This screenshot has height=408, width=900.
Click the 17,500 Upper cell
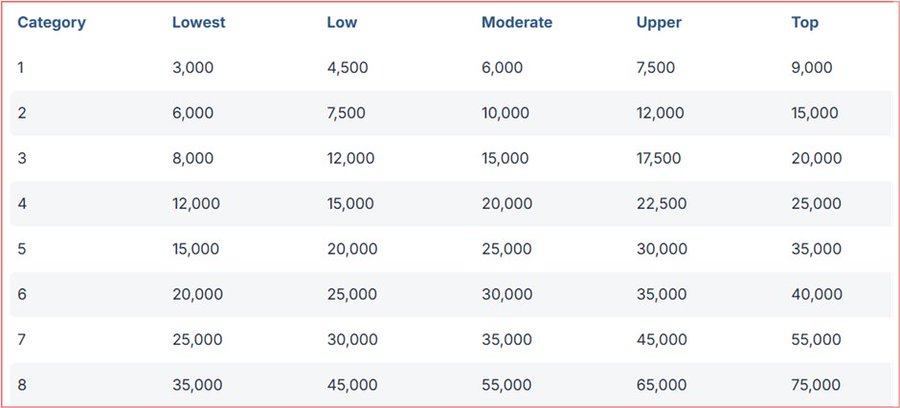[660, 158]
